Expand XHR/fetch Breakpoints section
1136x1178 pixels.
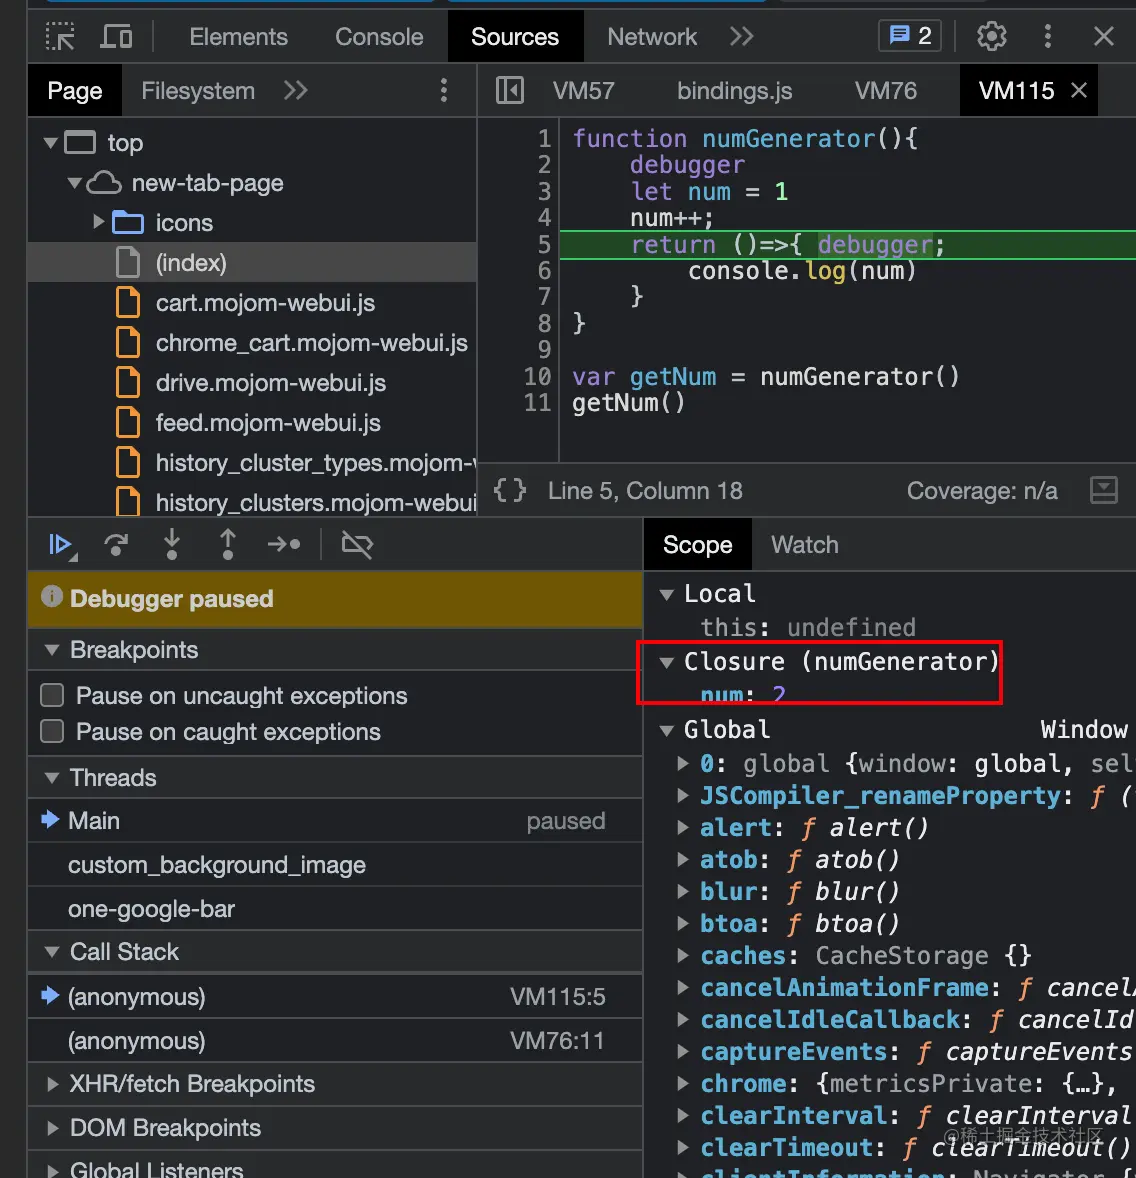192,1084
